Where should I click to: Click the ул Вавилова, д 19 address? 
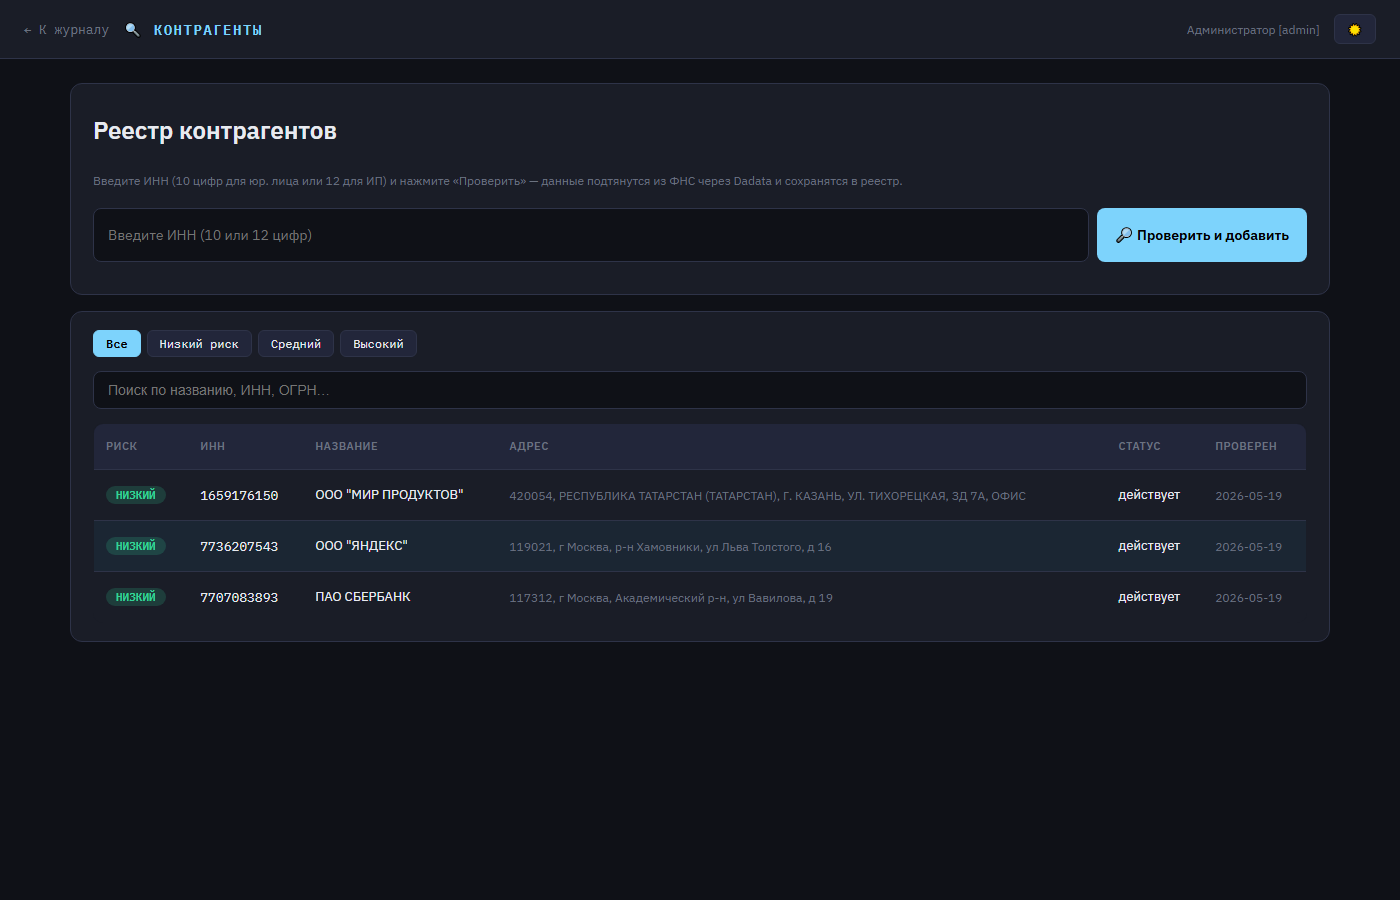671,598
